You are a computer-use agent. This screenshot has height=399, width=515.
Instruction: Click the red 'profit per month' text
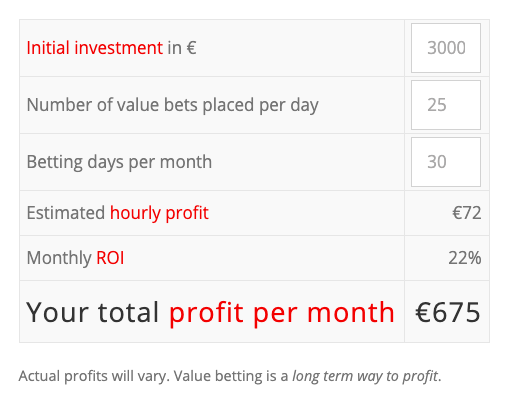point(282,312)
